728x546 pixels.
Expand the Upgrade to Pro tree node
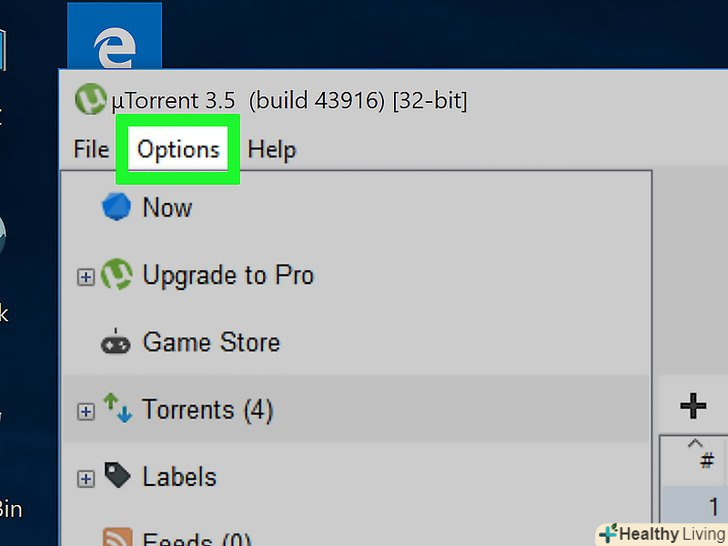(x=85, y=277)
